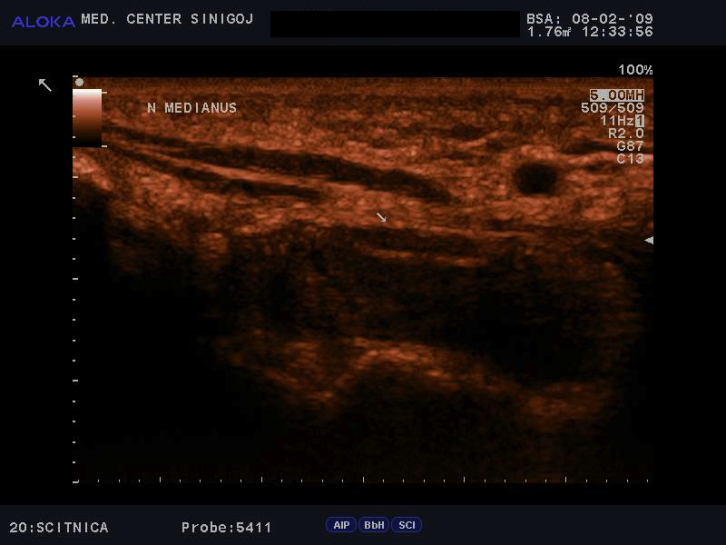Click the gray-scale gradient bar
This screenshot has height=545, width=726.
(x=87, y=118)
